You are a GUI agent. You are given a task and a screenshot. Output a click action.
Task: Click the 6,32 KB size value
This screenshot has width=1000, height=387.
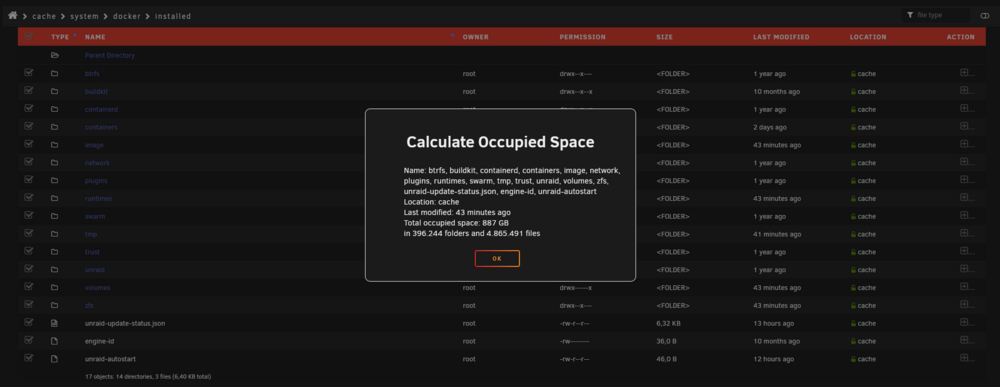669,323
